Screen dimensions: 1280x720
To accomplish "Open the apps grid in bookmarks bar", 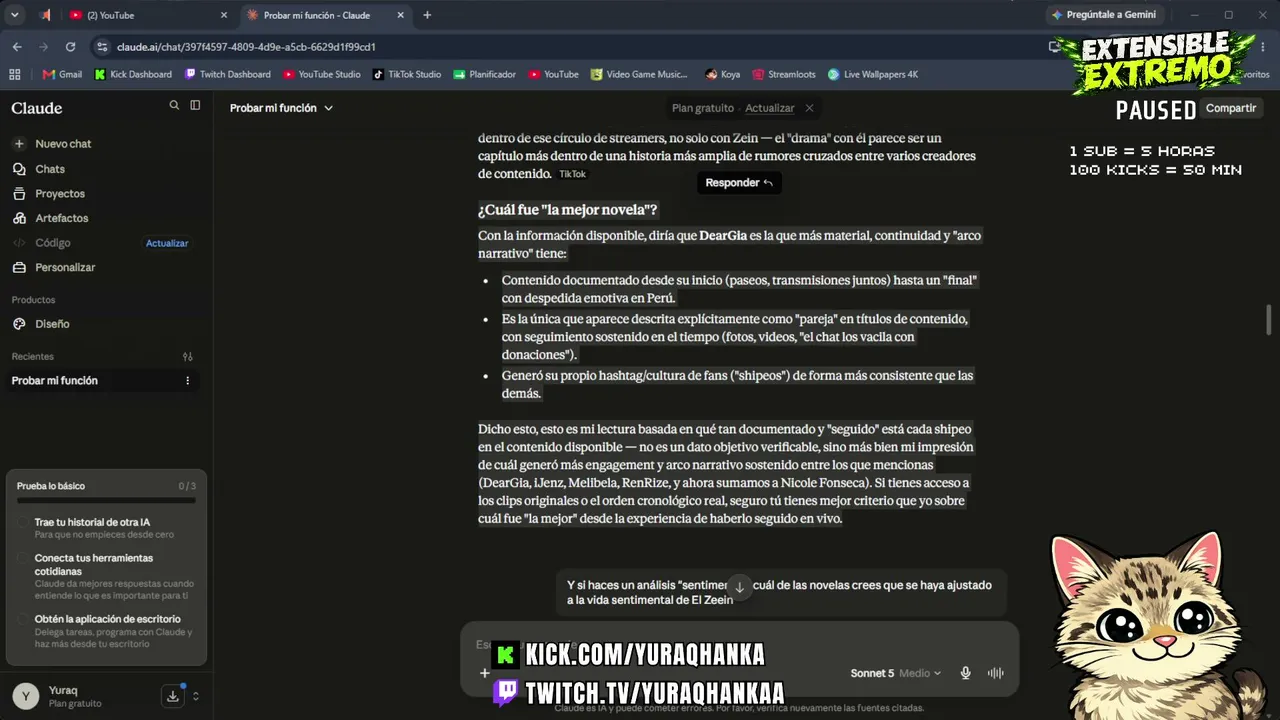I will click(x=14, y=74).
